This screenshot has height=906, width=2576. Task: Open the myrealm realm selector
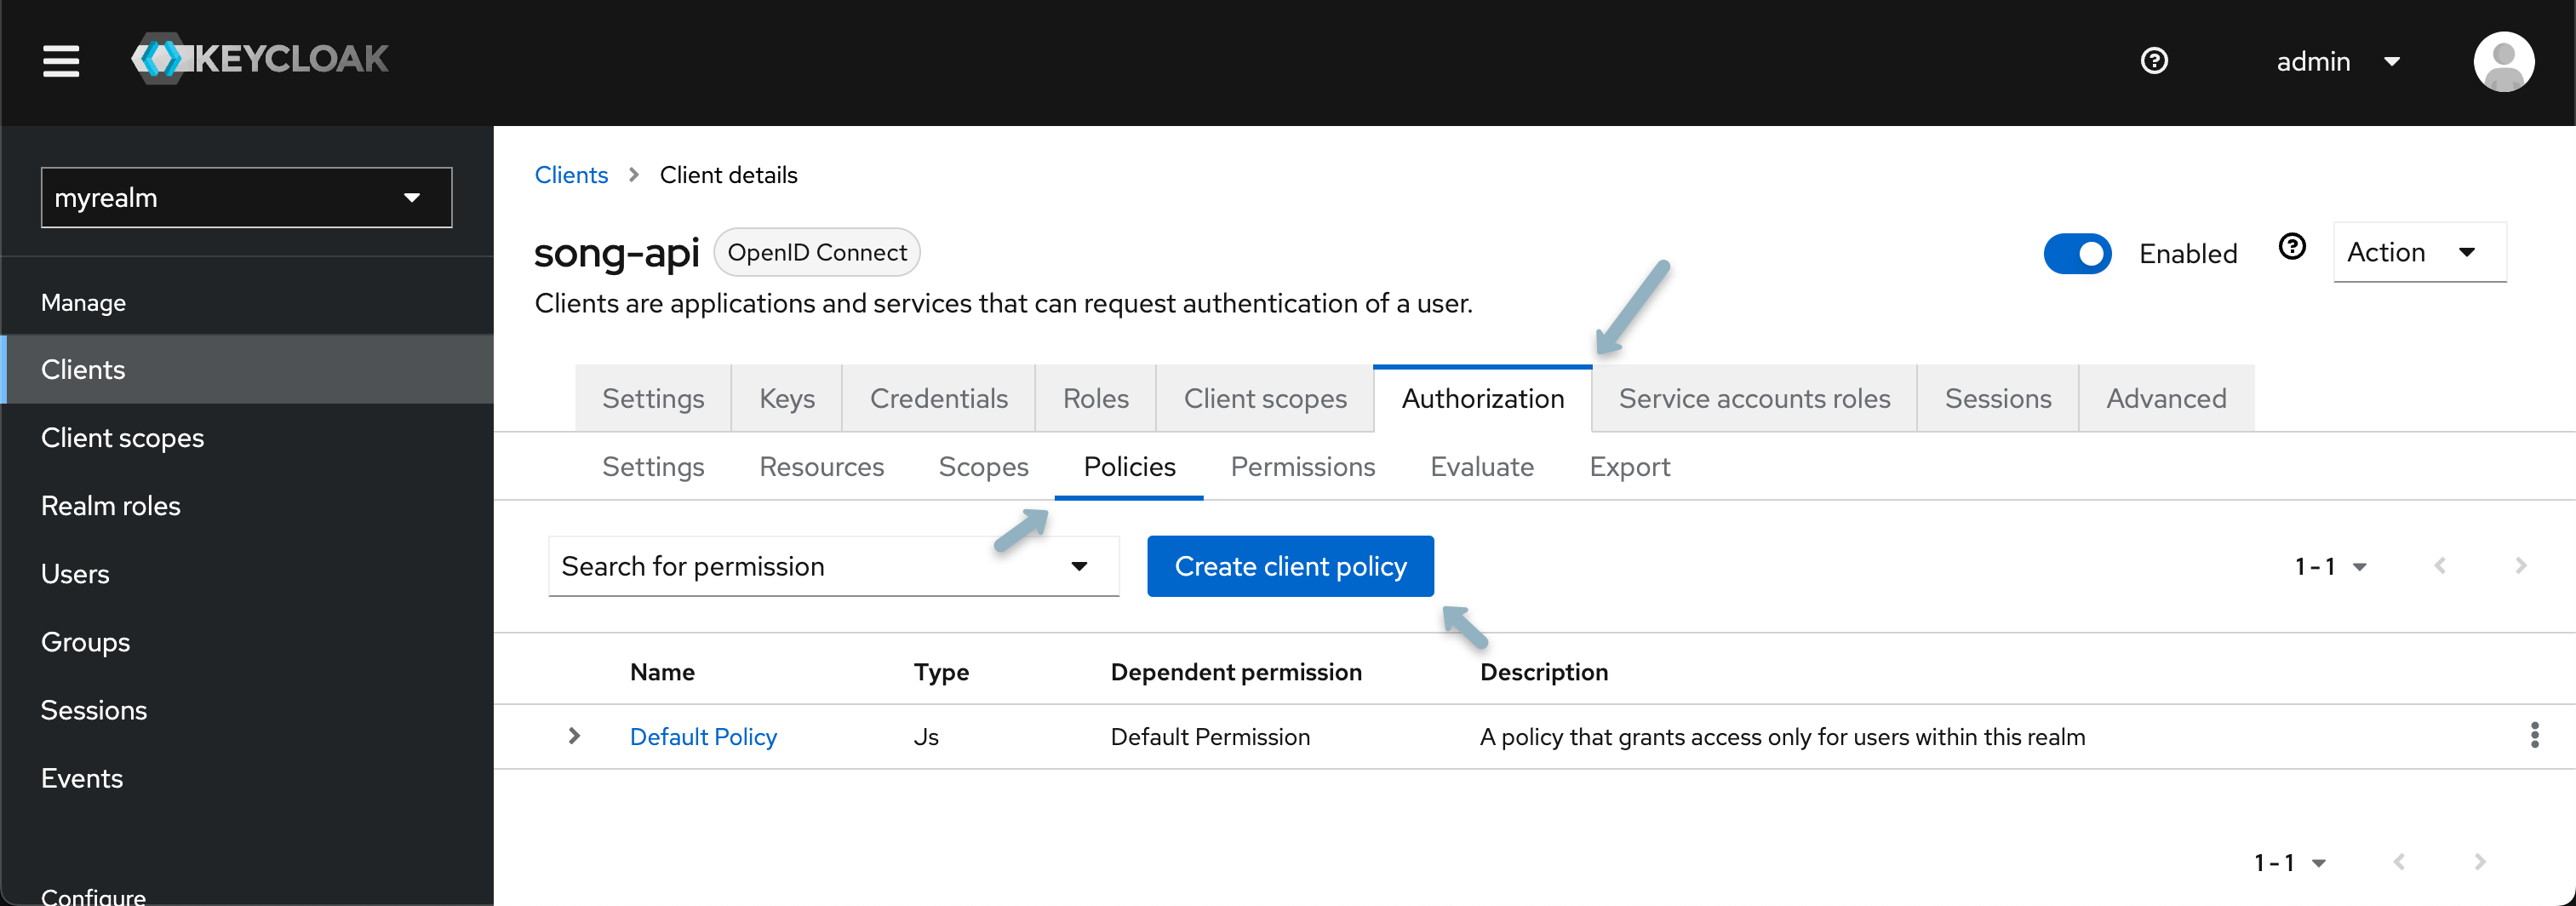click(246, 198)
